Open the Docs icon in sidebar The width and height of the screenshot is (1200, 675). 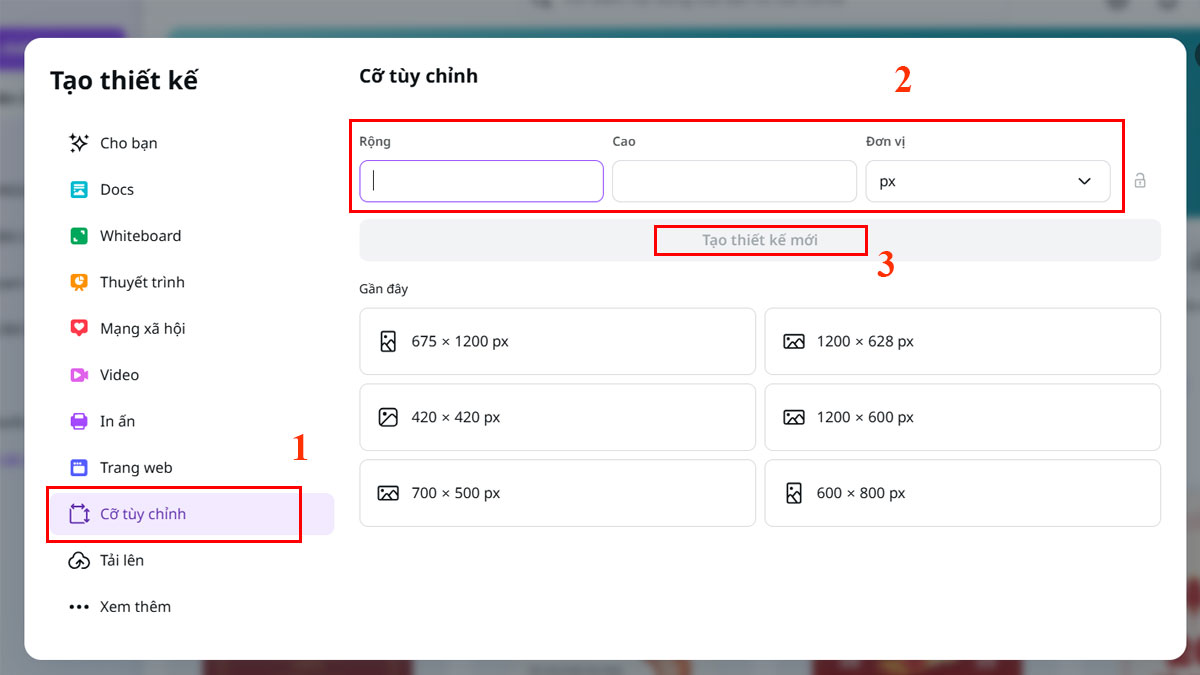coord(79,190)
